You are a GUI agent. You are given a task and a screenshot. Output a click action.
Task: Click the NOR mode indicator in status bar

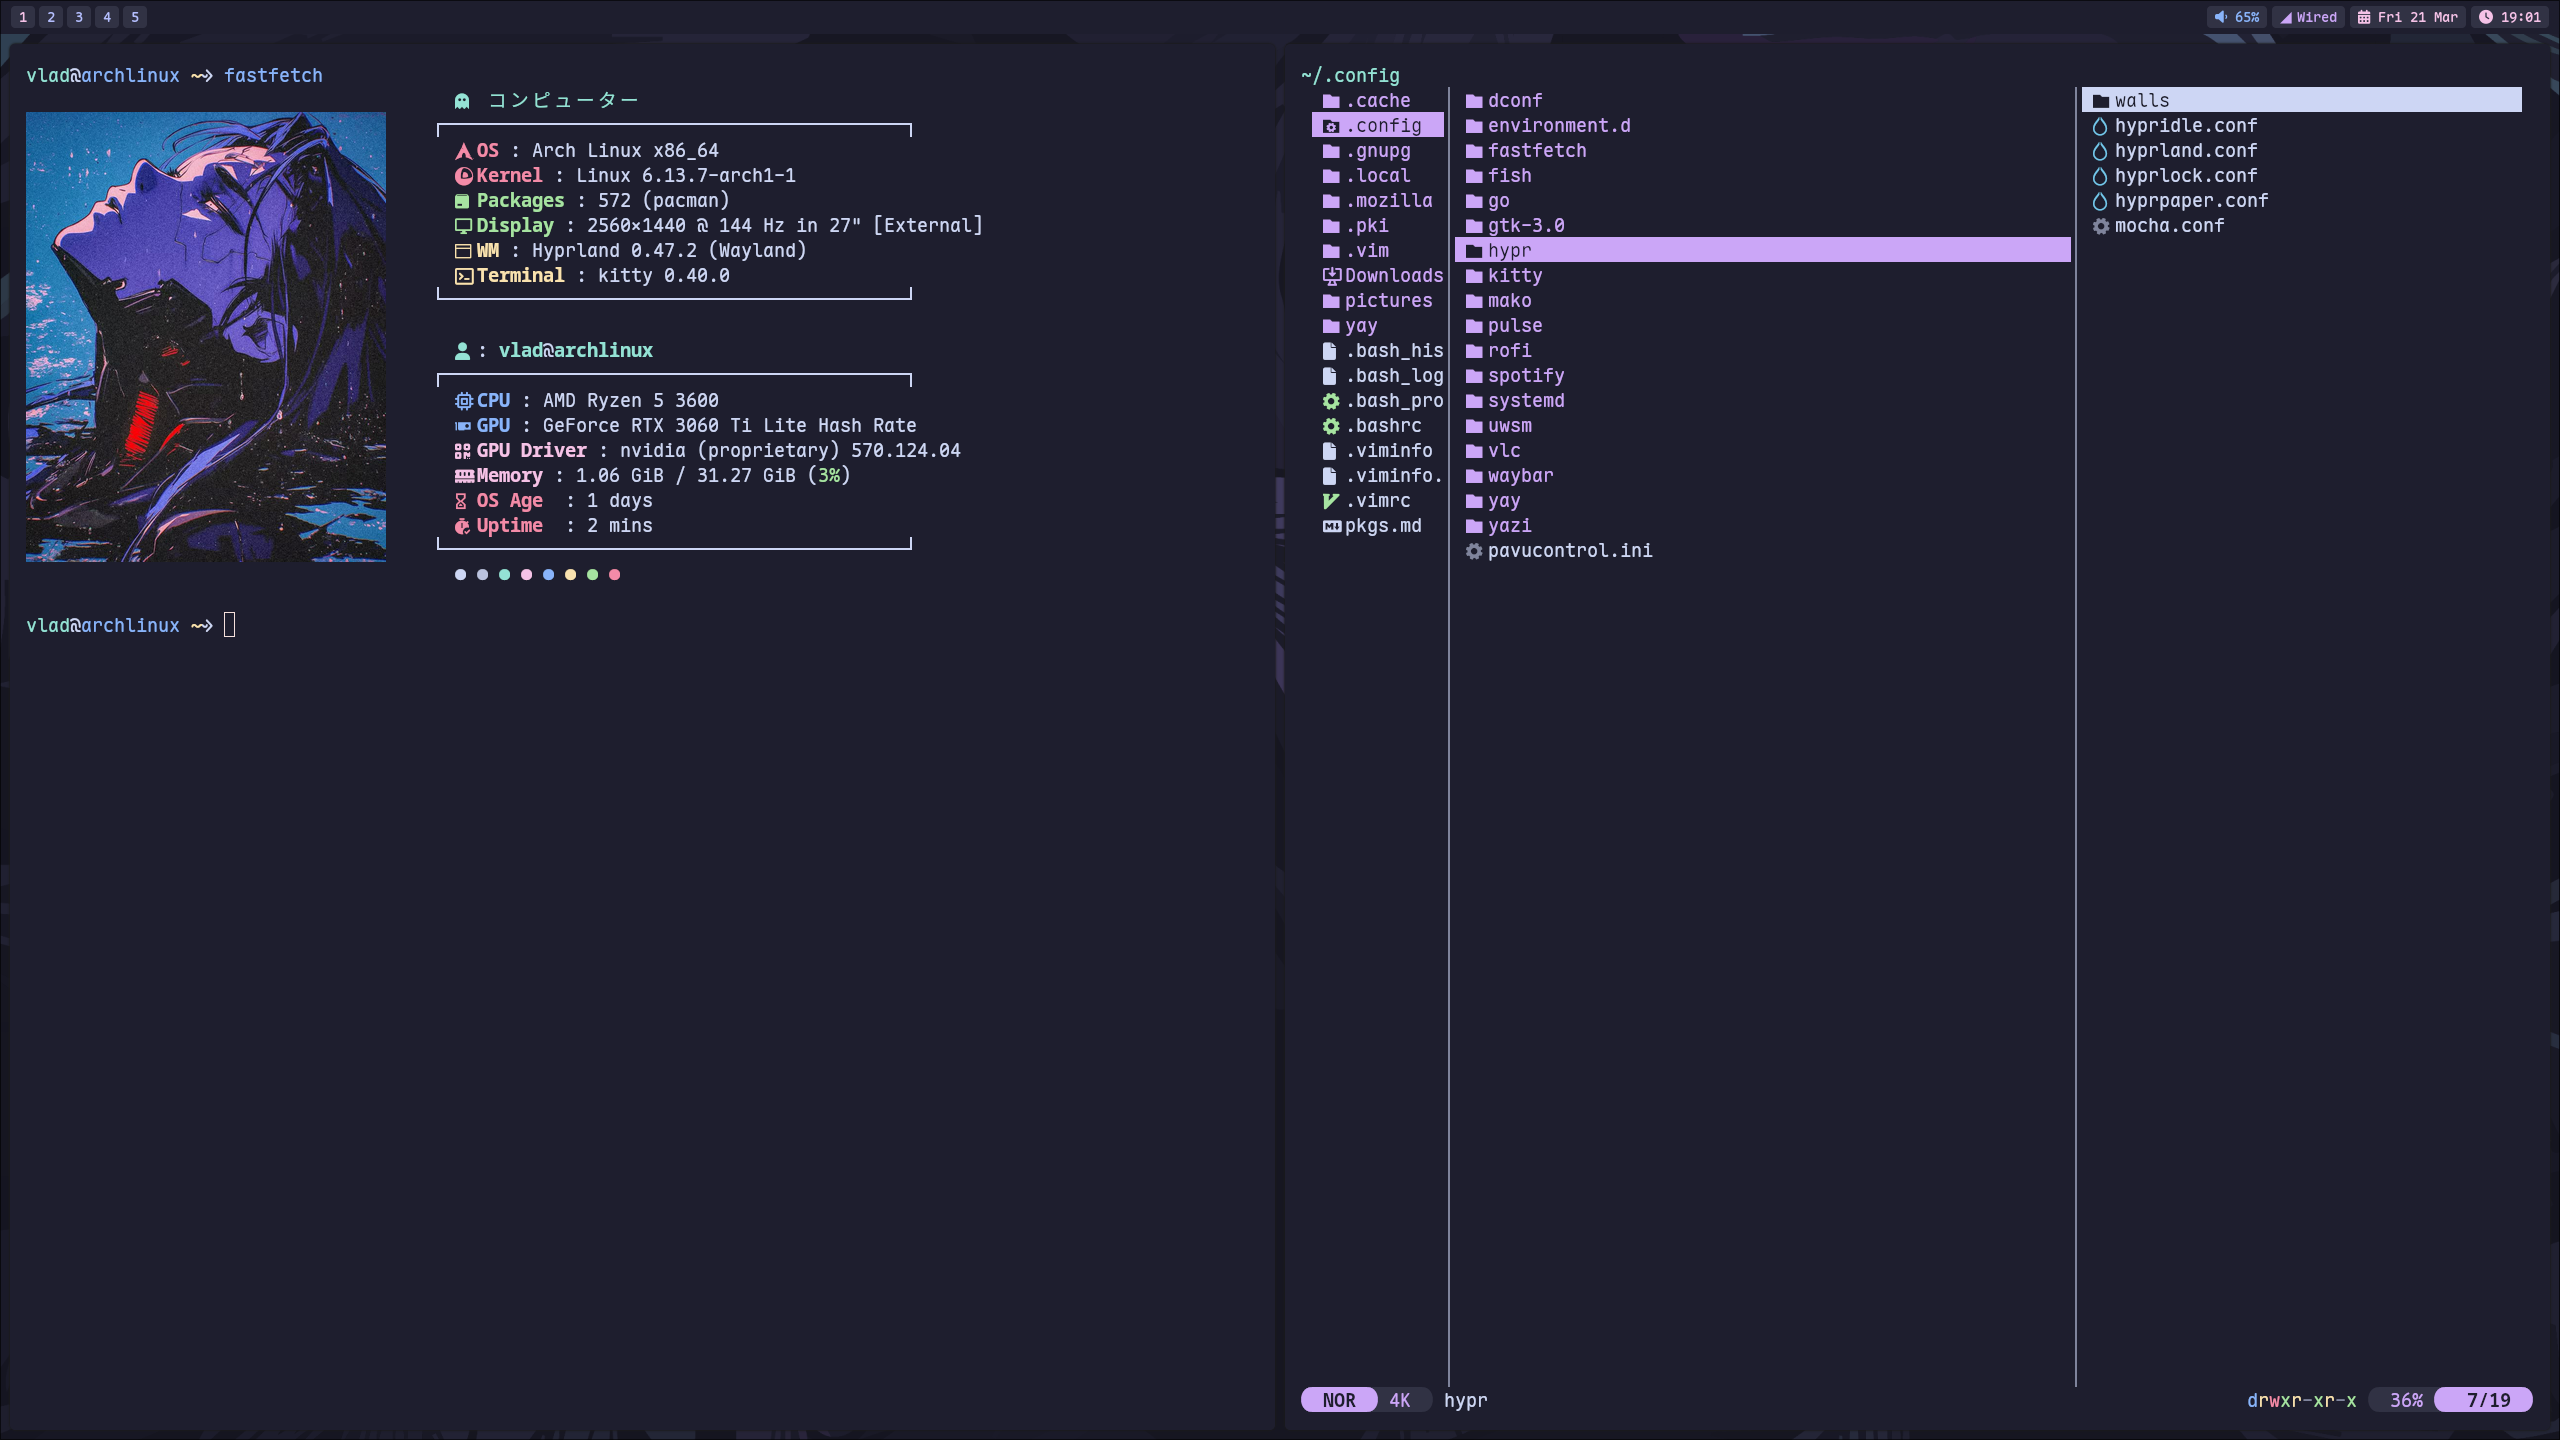(1338, 1400)
